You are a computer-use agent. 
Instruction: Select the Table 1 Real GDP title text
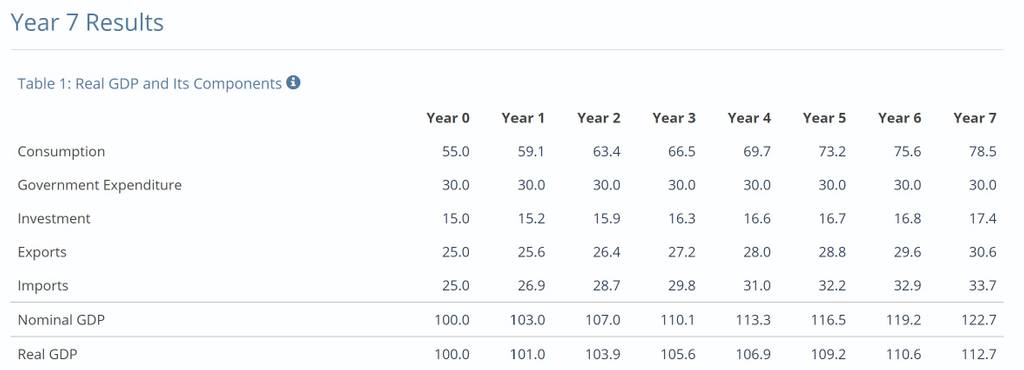tap(150, 84)
